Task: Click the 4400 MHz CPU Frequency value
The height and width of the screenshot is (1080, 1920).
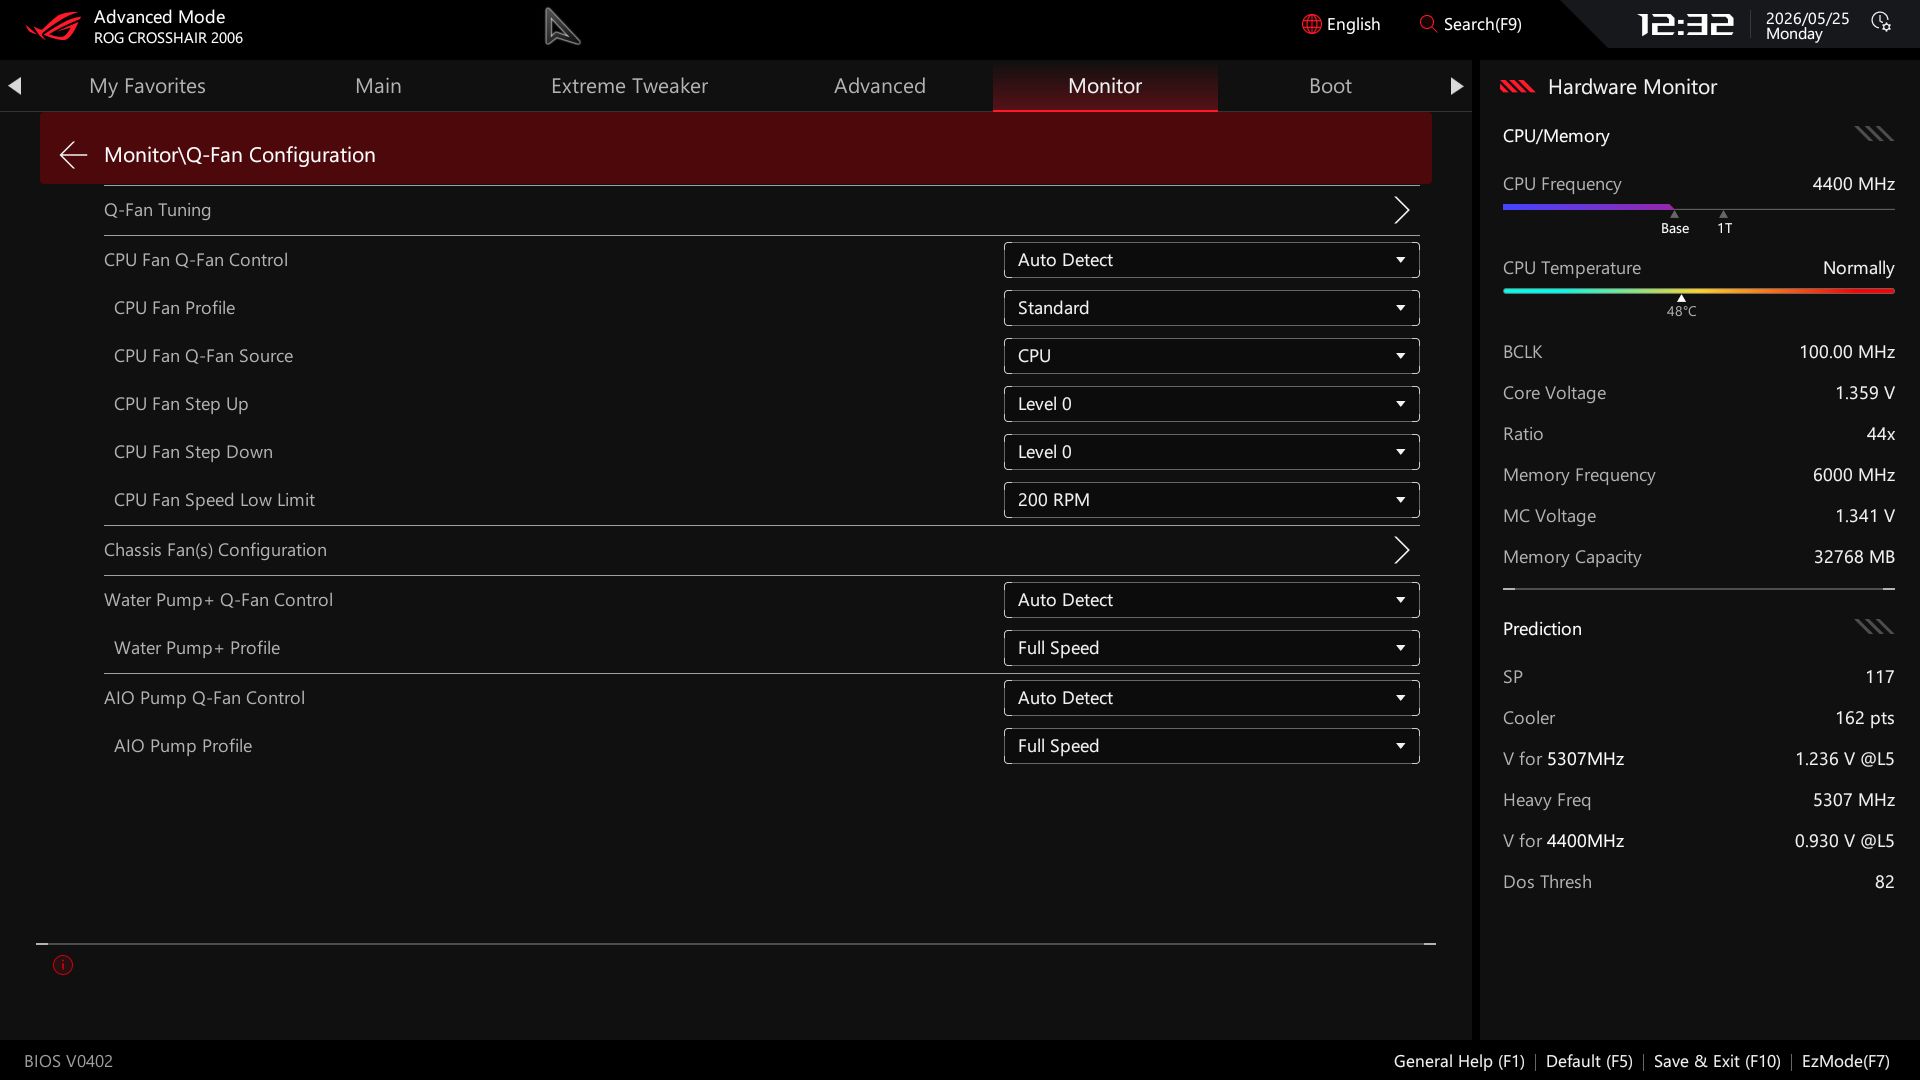Action: pos(1853,184)
